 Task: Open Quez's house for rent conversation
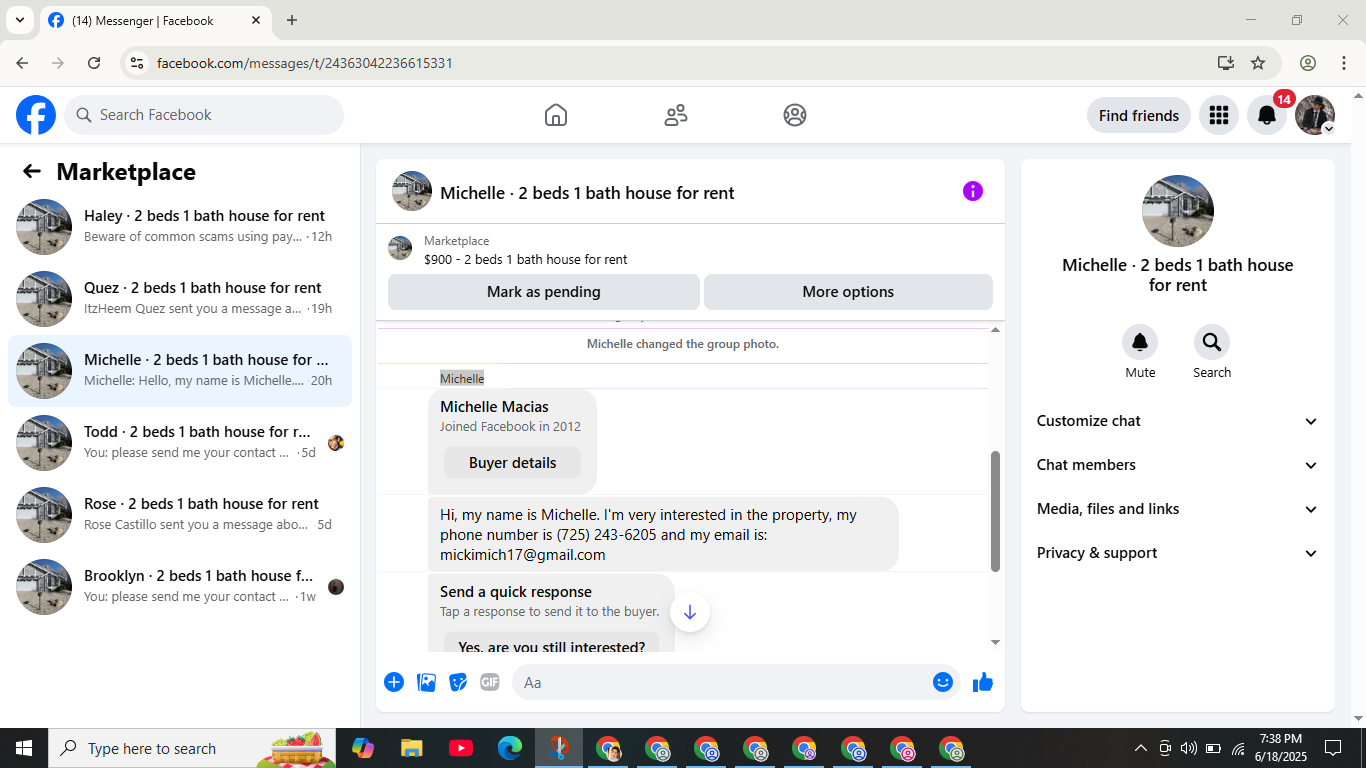(180, 299)
